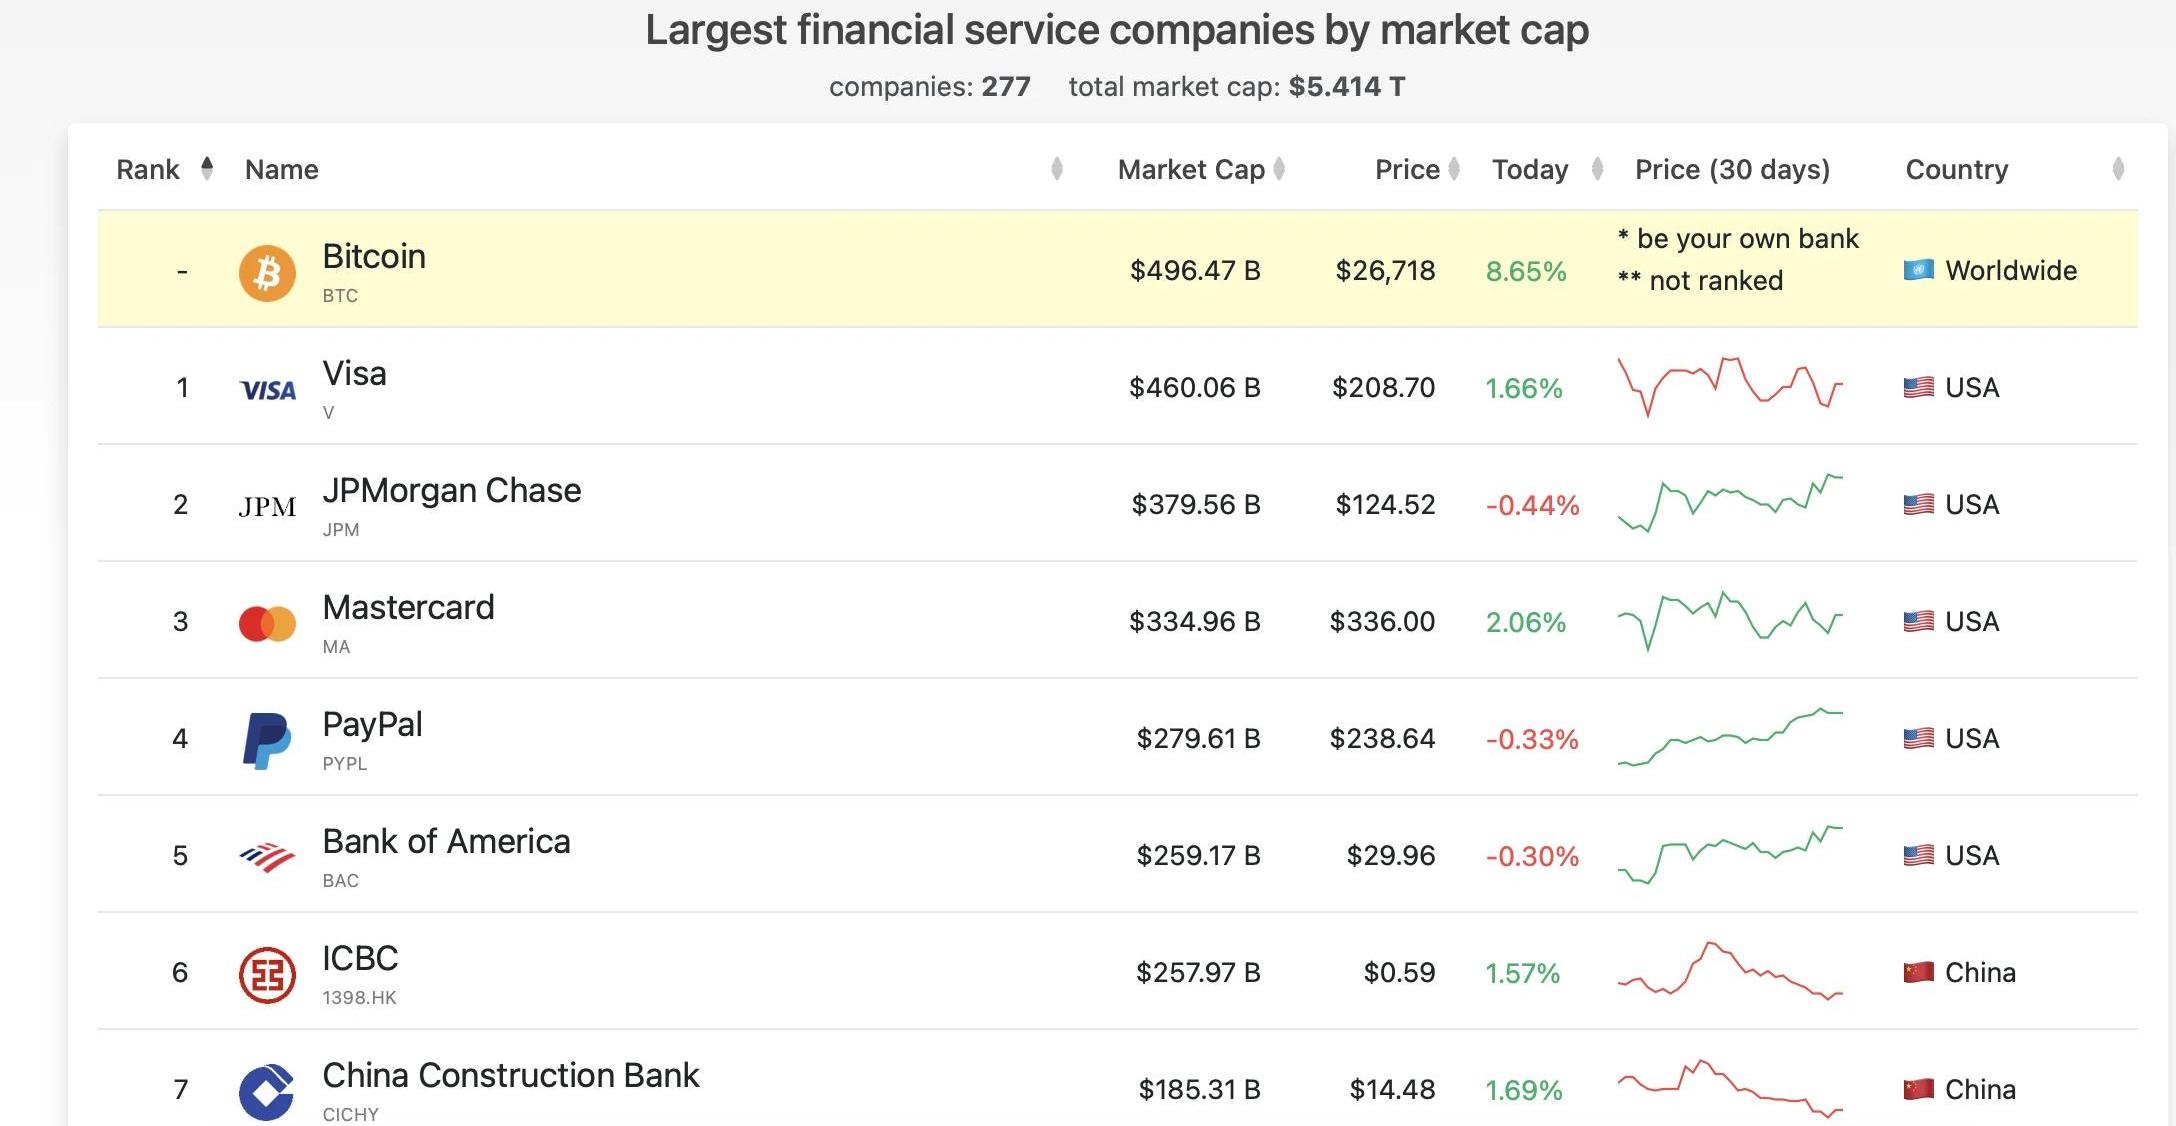Open the Mastercard company name link

point(408,608)
